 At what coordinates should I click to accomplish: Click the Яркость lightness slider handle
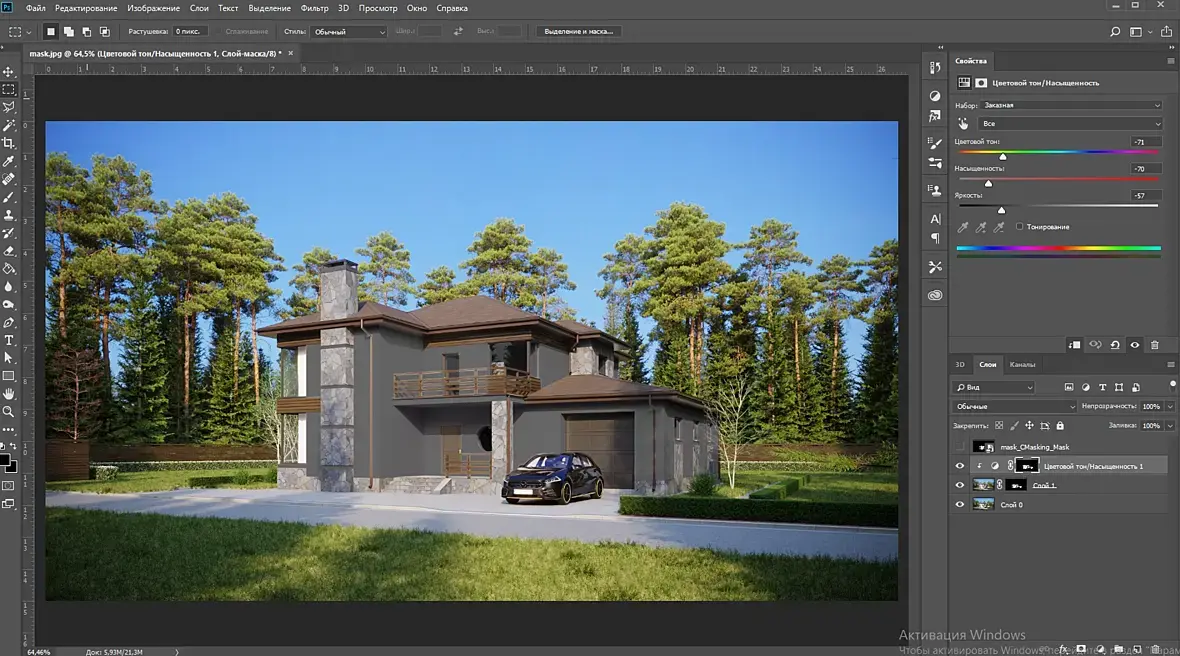pos(1002,210)
